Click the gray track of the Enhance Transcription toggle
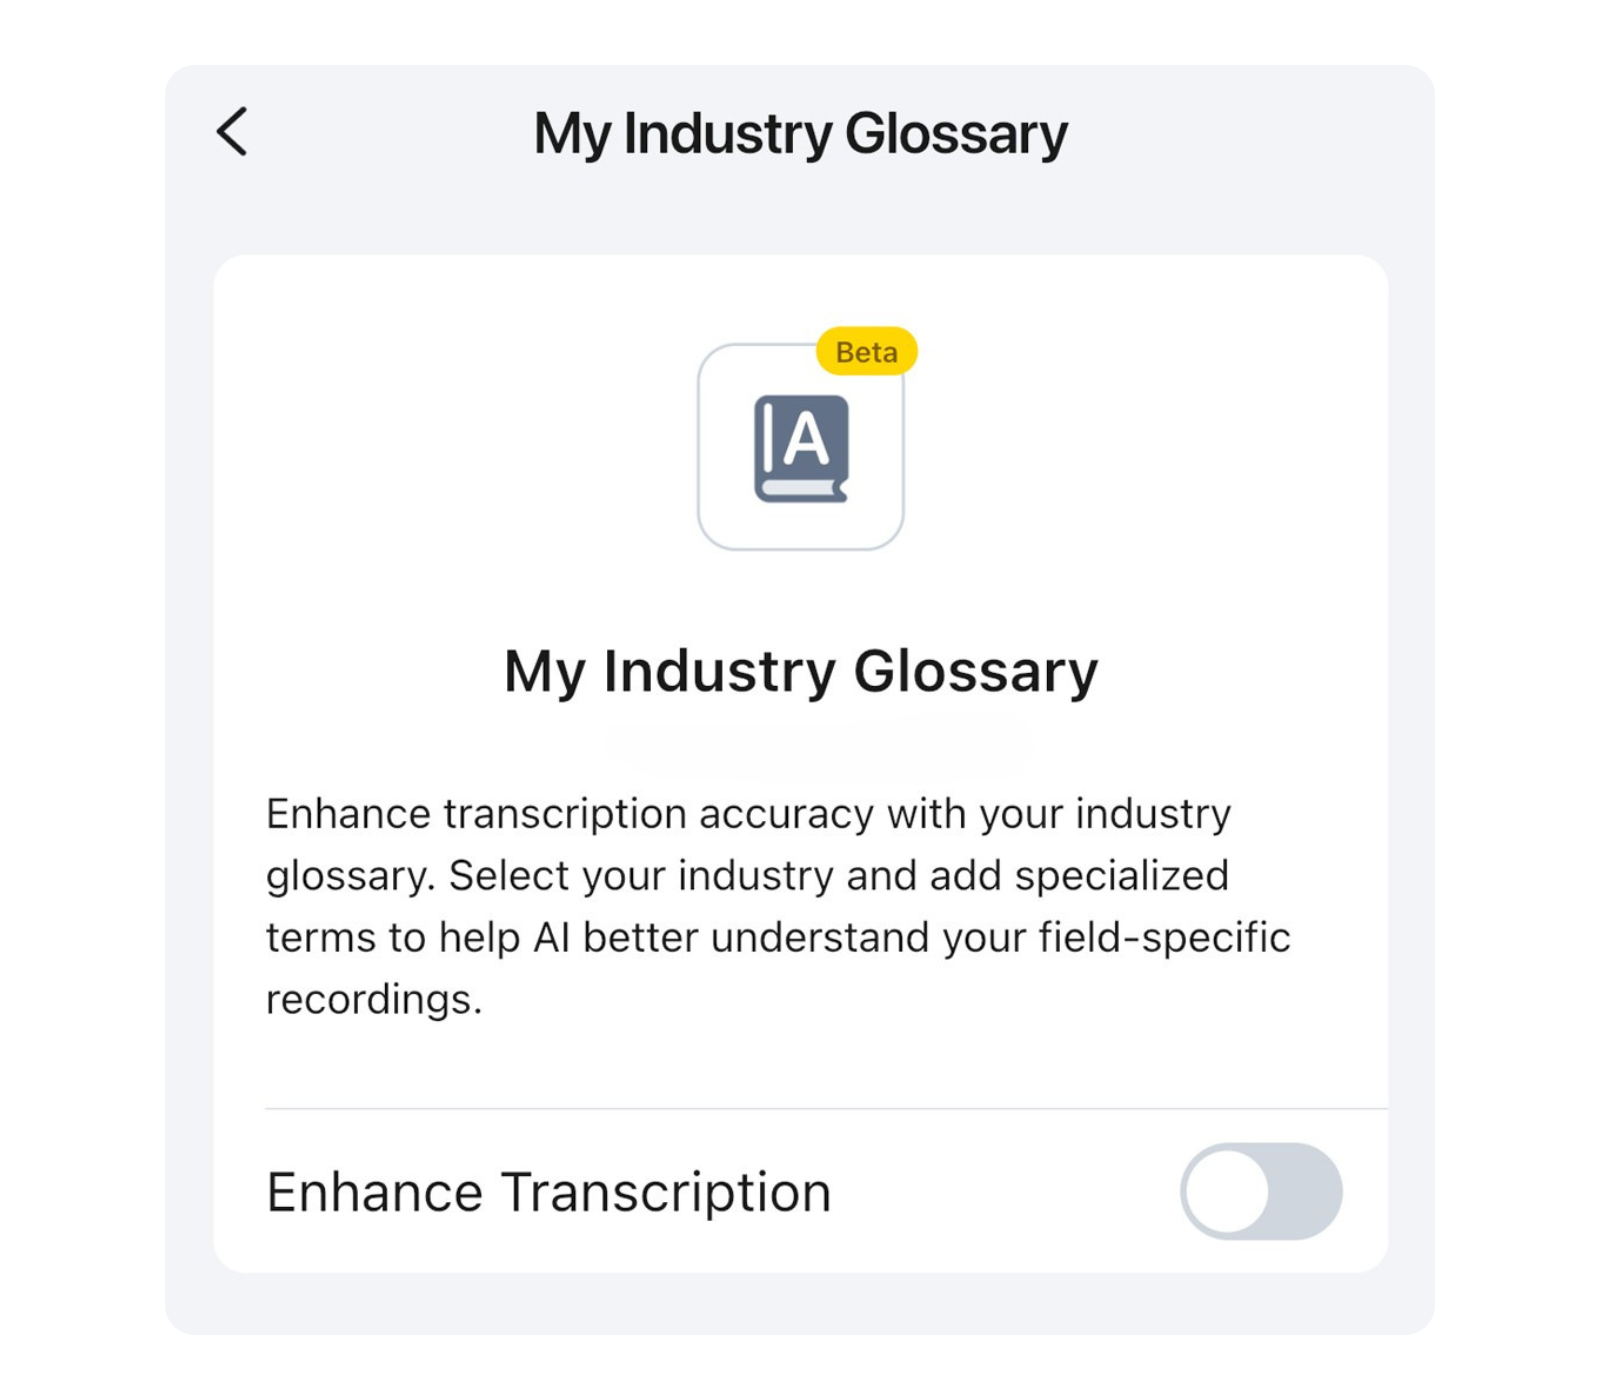The image size is (1600, 1400). 1304,1191
